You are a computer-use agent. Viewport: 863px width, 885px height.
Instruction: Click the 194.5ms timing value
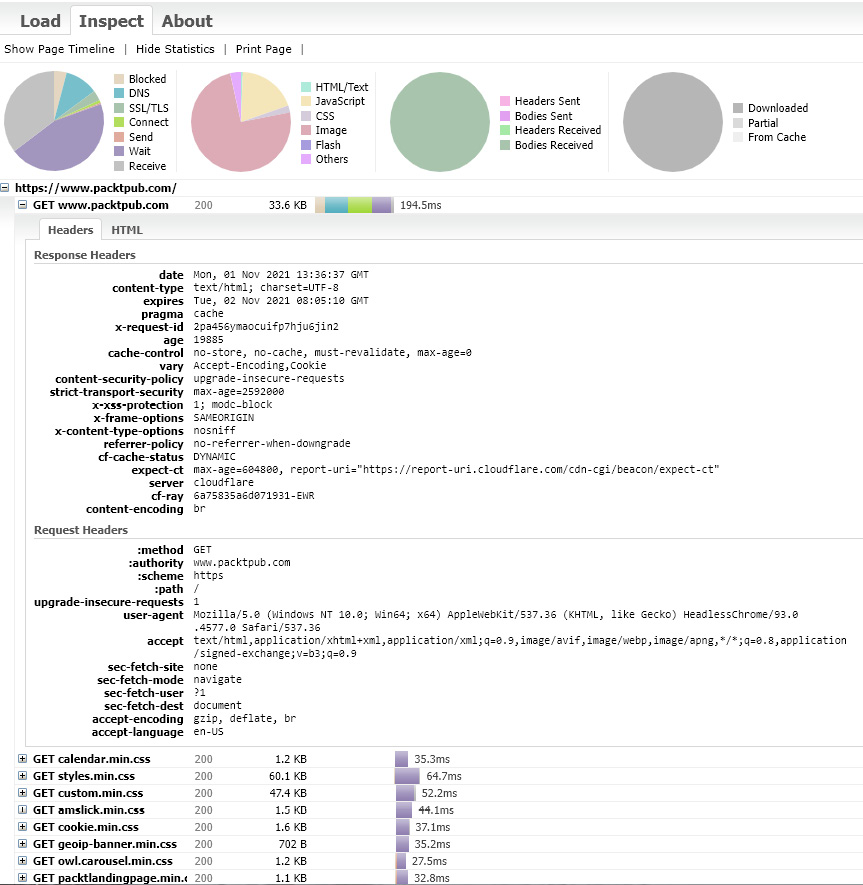click(x=420, y=205)
